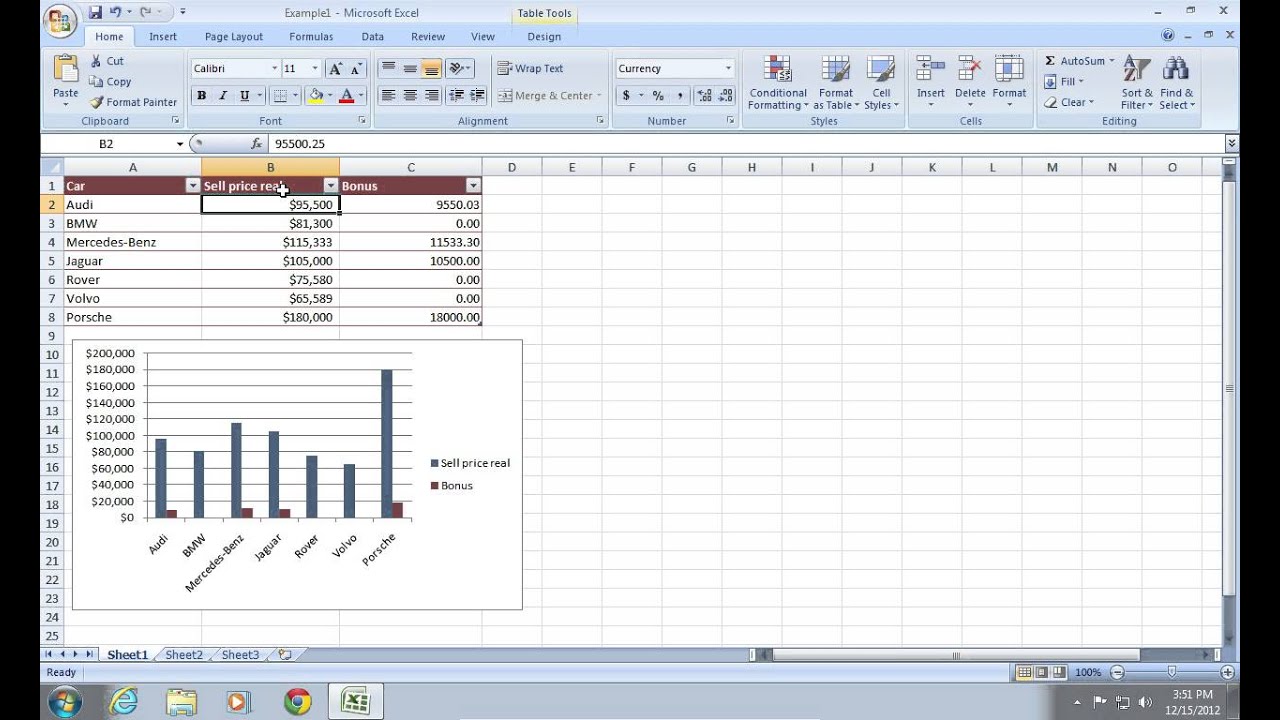Open the Insert ribbon tab
Screen dimensions: 1280x720
tap(163, 37)
